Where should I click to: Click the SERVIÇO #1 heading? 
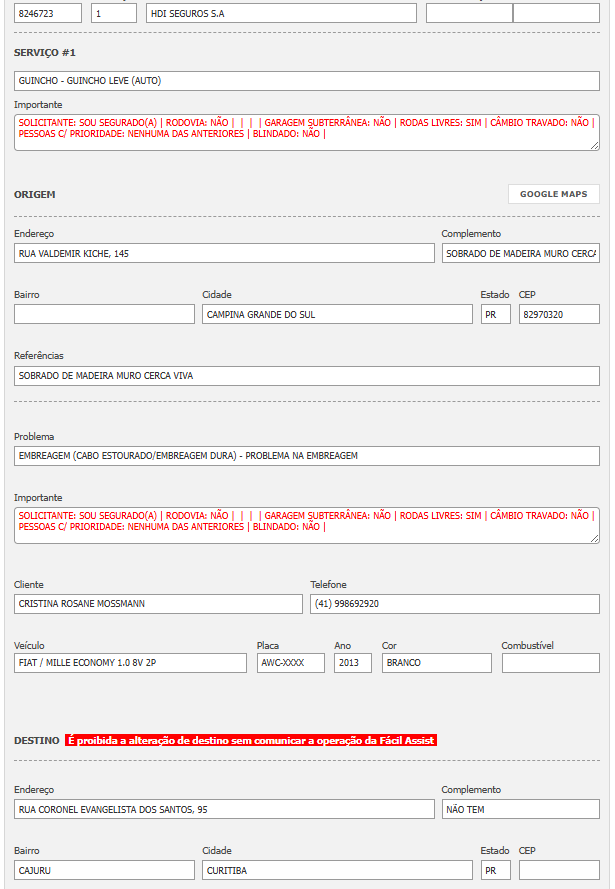pos(45,53)
